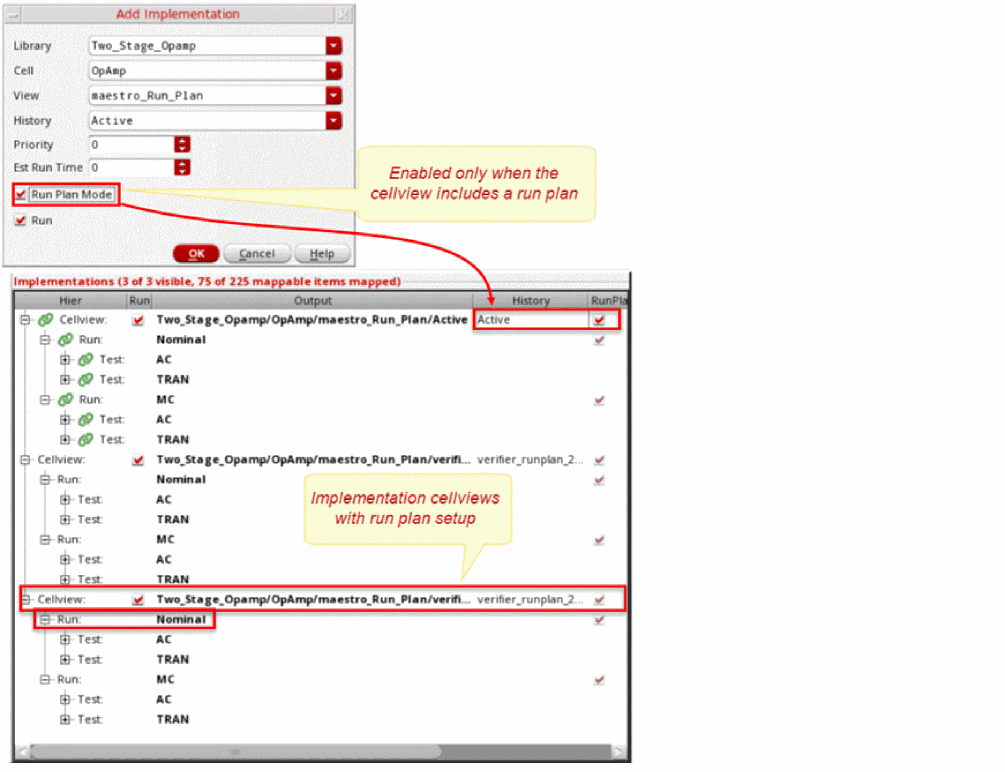Open the Library dropdown arrow
This screenshot has width=1005, height=772.
click(x=333, y=46)
